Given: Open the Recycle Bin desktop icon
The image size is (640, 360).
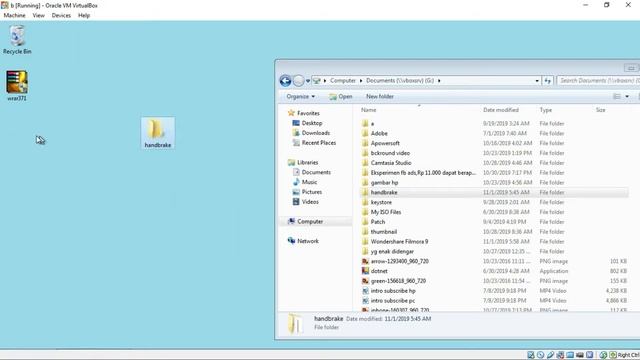Looking at the screenshot, I should pyautogui.click(x=17, y=39).
